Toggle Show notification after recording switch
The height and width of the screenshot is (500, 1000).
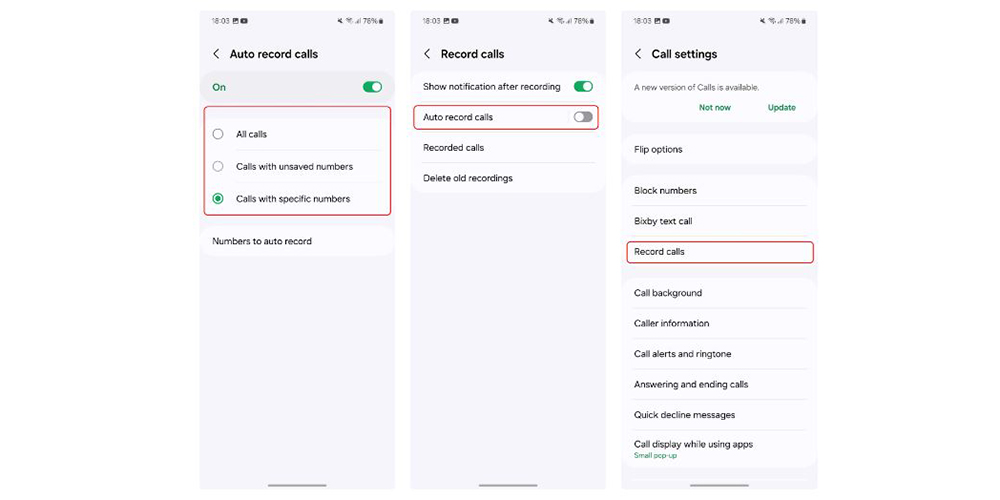click(x=583, y=87)
